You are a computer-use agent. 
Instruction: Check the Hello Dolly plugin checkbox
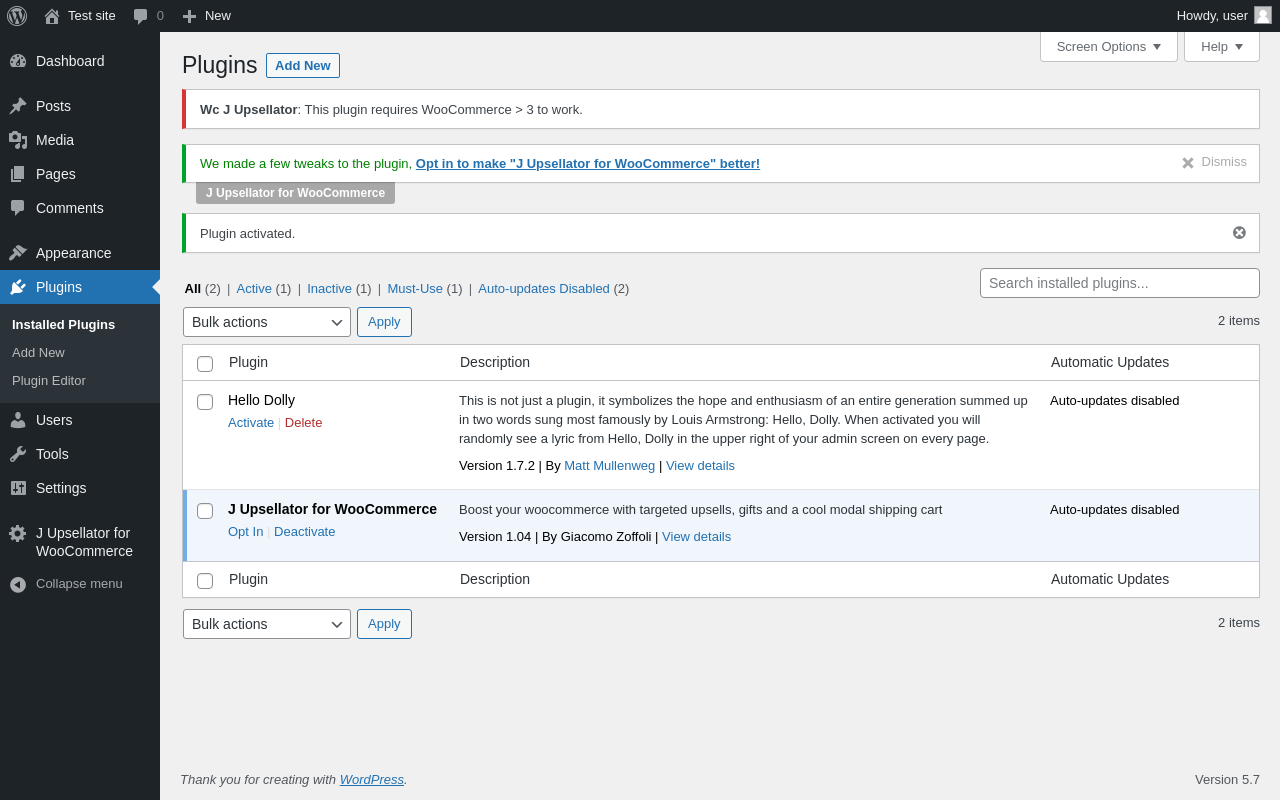pyautogui.click(x=205, y=402)
